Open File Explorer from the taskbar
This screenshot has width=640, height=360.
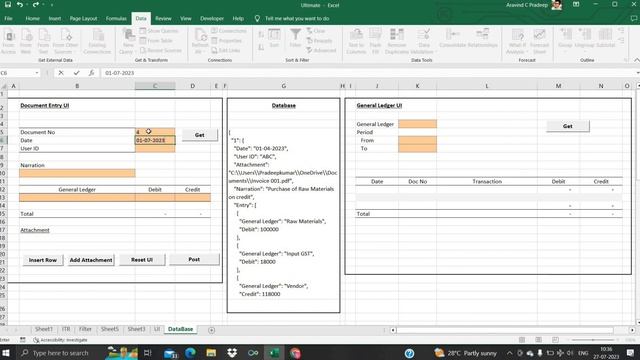(211, 353)
